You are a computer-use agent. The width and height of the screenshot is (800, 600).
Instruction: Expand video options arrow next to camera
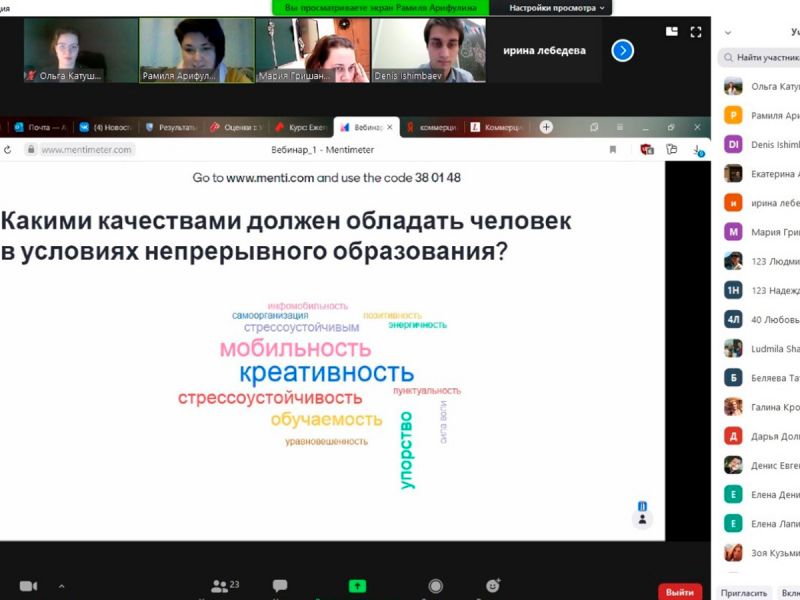coord(61,586)
